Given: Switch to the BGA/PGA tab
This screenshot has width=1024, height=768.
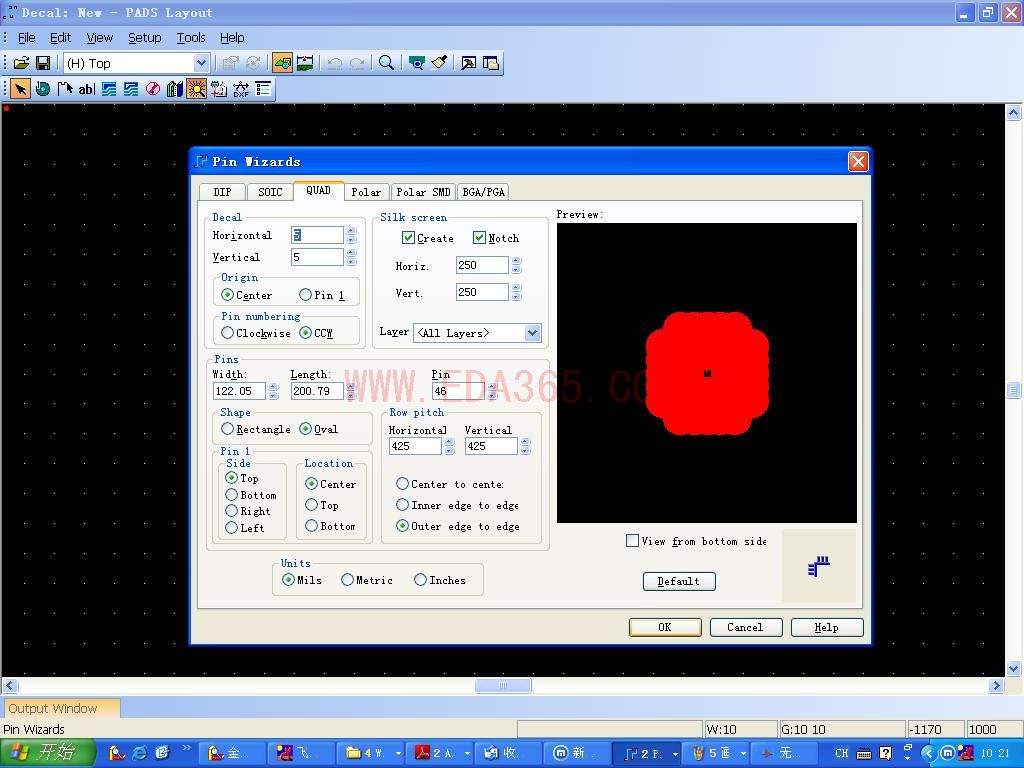Looking at the screenshot, I should pos(483,192).
